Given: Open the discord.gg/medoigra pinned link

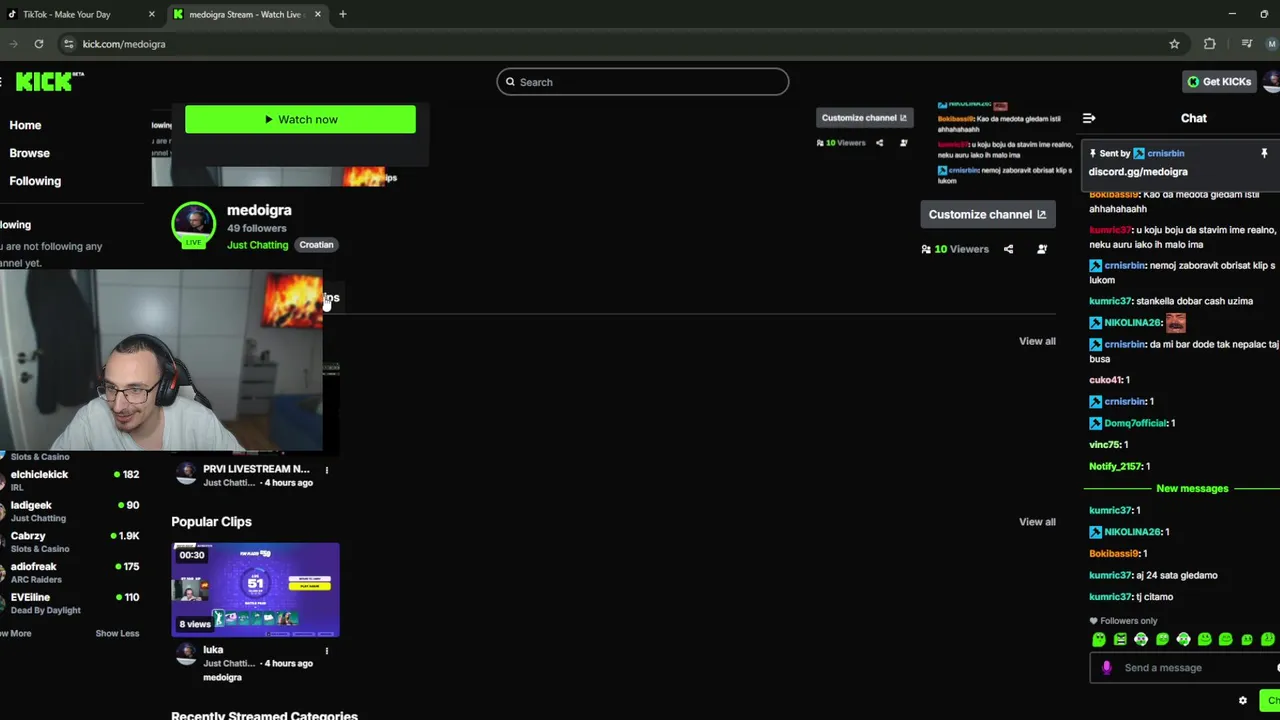Looking at the screenshot, I should (1138, 172).
